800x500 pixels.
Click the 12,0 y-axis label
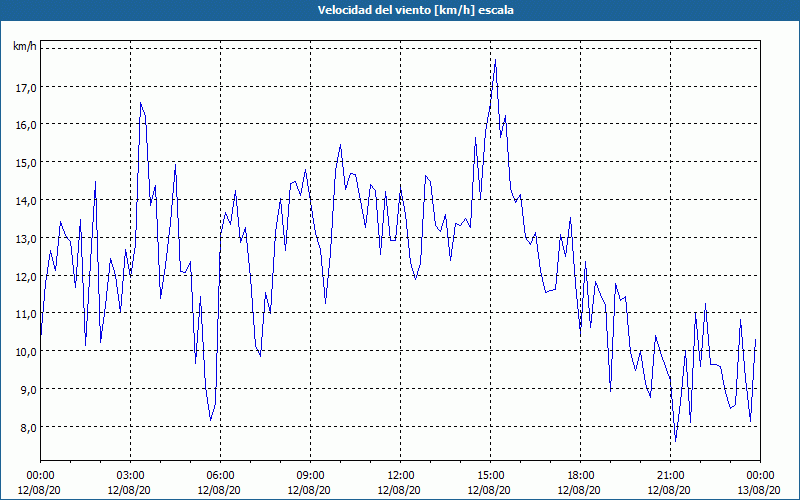(x=26, y=277)
